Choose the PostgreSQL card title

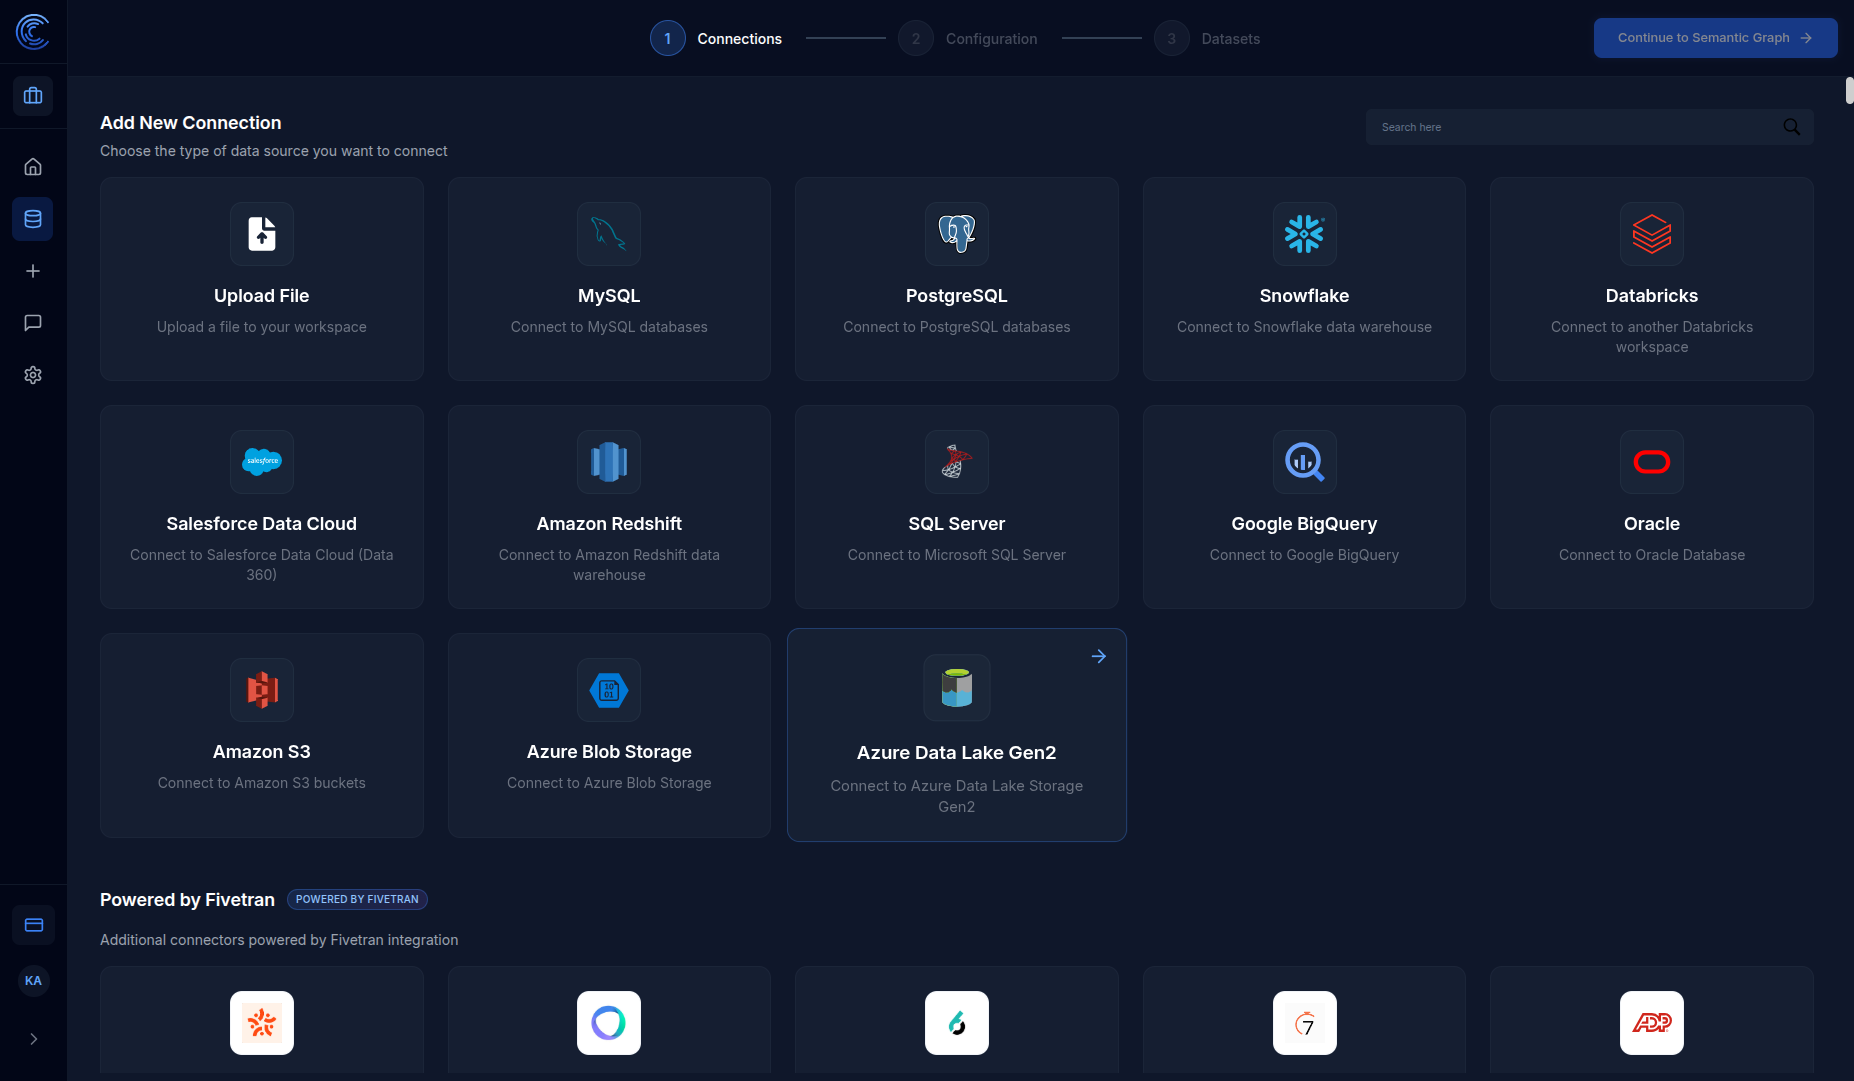957,296
